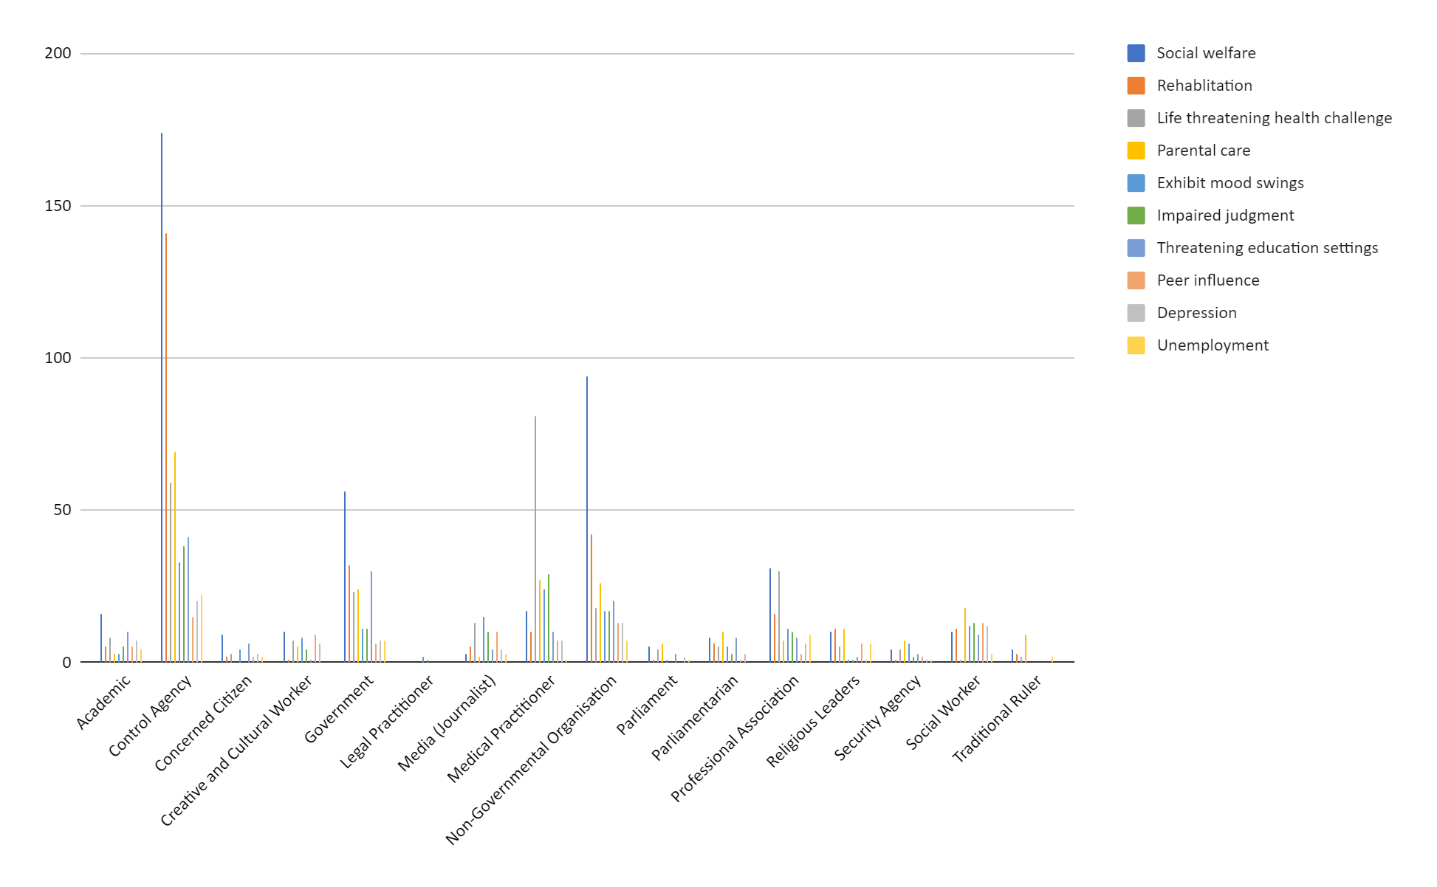Select the Life threatening health challenge swatch
1437x887 pixels.
click(x=1136, y=118)
